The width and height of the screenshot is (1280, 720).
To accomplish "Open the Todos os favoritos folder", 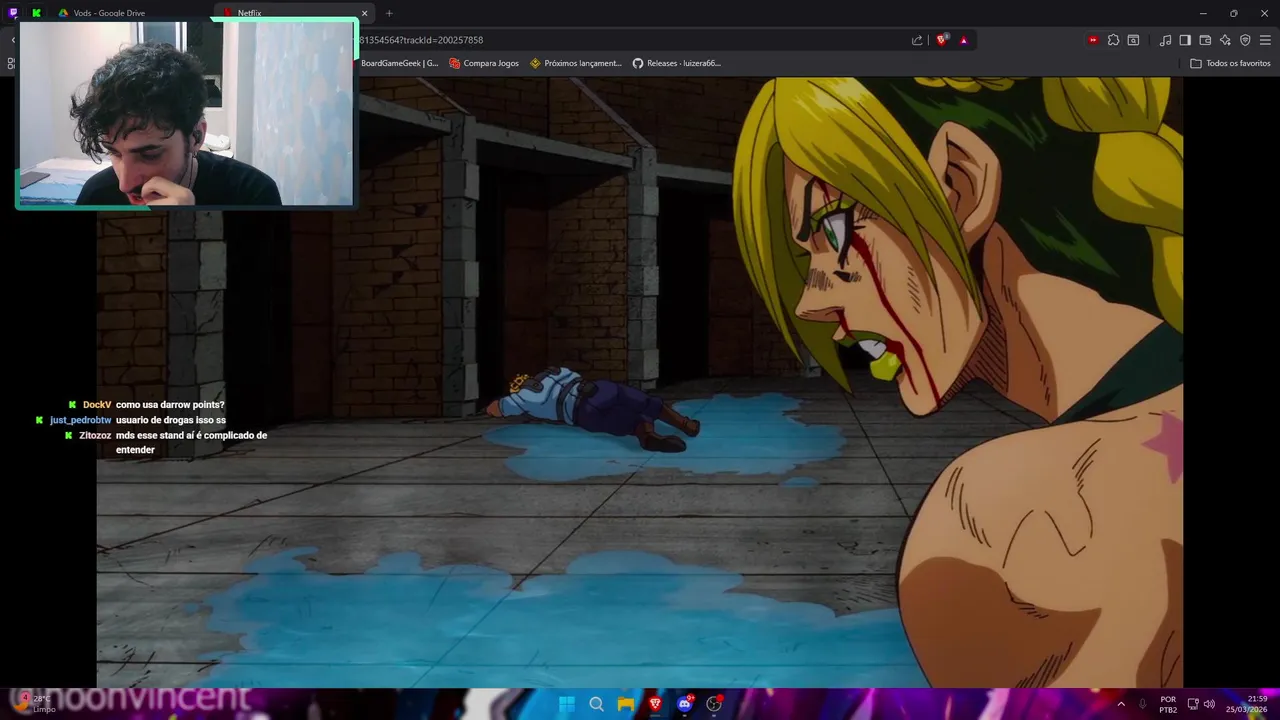I will tap(1230, 63).
